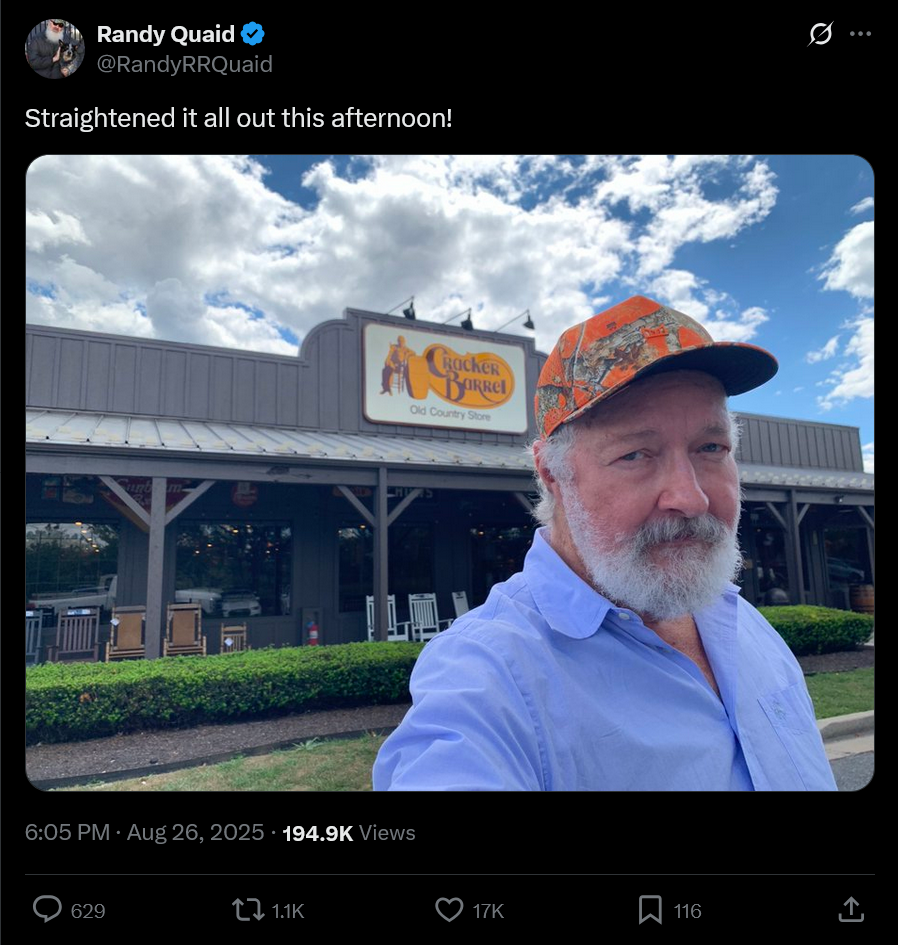
Task: Click the "Straightened it all out" tweet text
Action: pos(239,118)
